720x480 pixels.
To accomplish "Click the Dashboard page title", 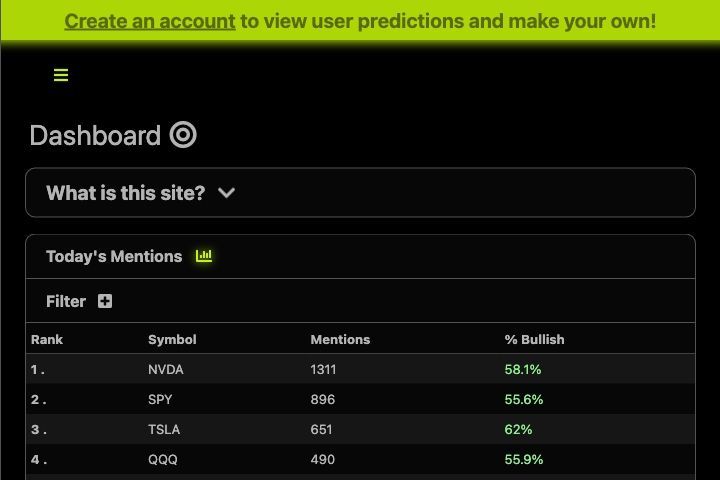I will coord(95,136).
